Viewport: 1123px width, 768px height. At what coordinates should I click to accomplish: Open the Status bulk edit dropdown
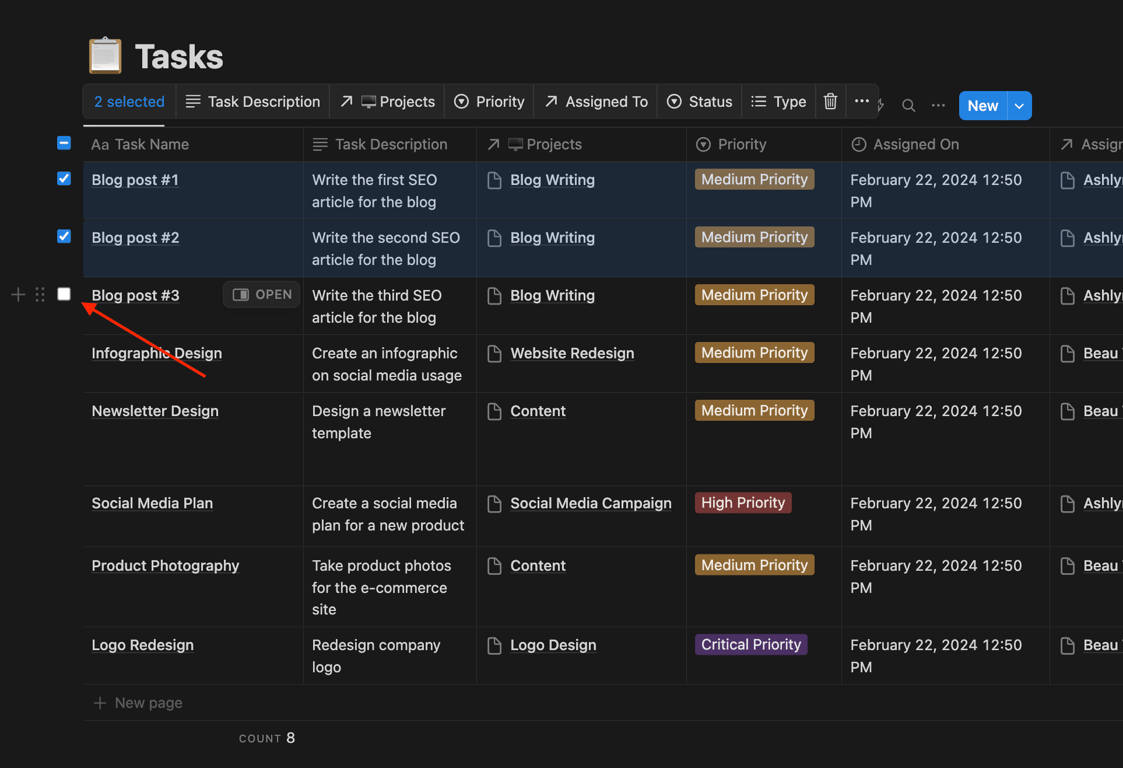[x=699, y=102]
